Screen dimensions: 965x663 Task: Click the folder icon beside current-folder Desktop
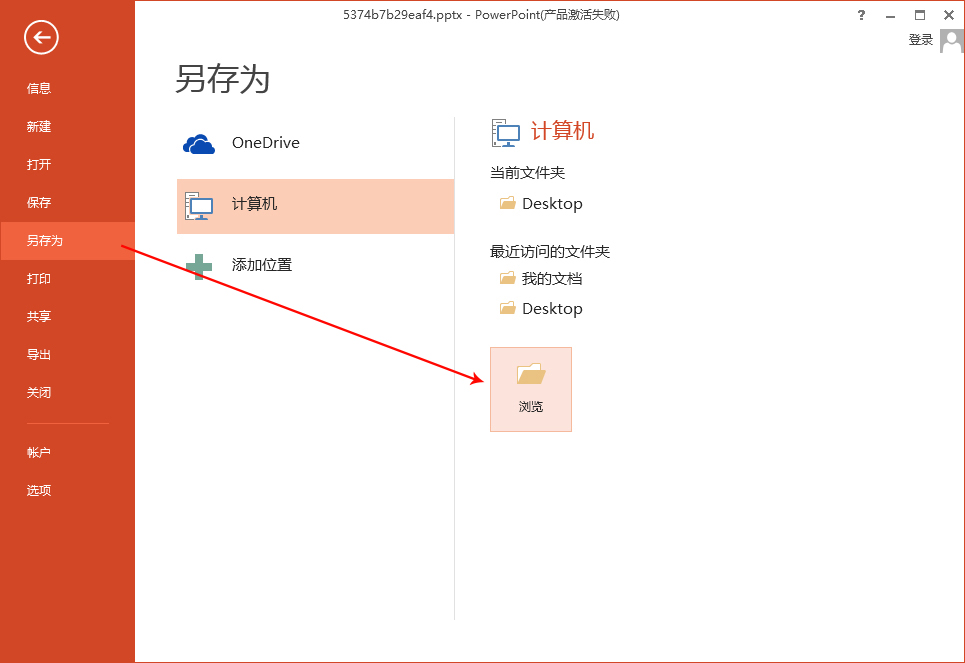click(508, 203)
